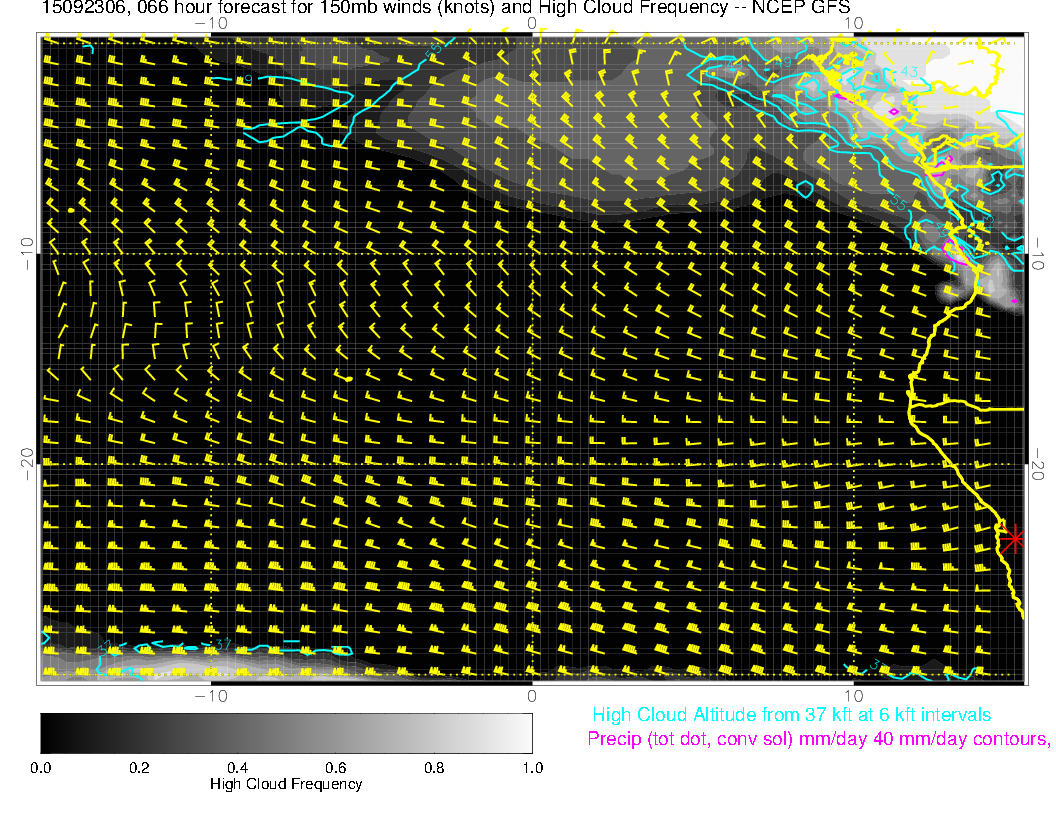Click the 'High Cloud Frequency' colorbar caption
This screenshot has height=816, width=1056.
286,784
